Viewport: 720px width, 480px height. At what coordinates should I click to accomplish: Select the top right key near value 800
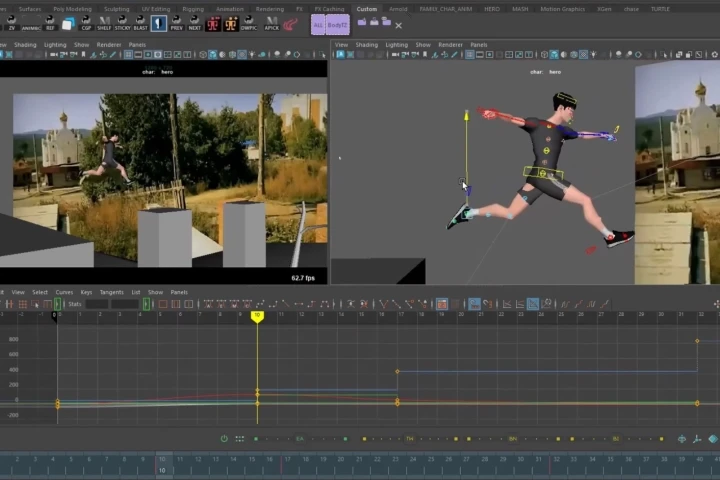(x=697, y=341)
